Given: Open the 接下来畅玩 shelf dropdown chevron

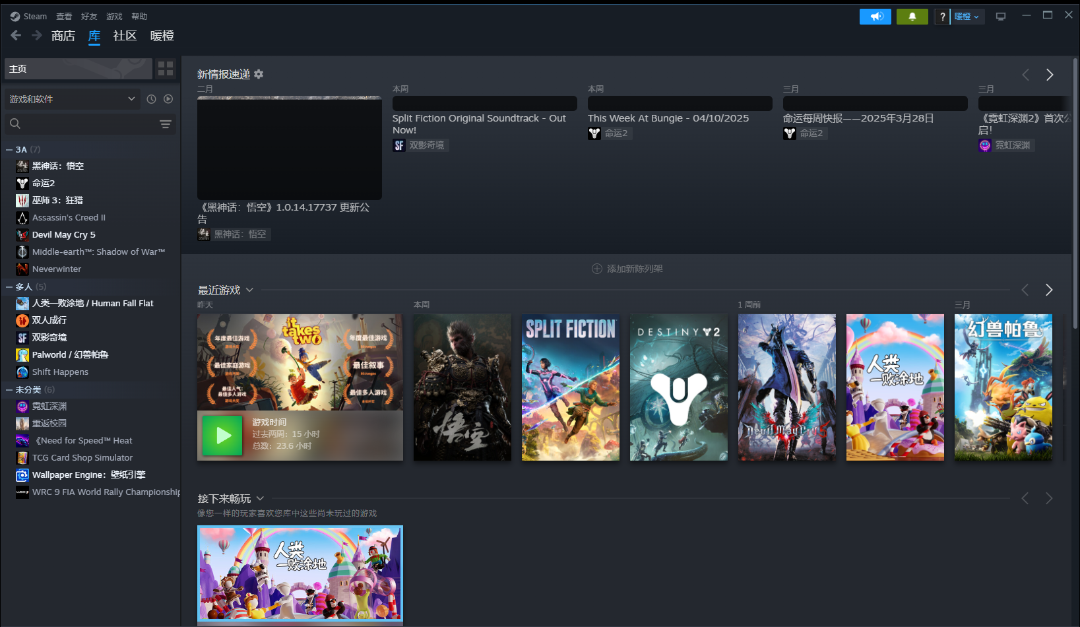Looking at the screenshot, I should tap(260, 498).
